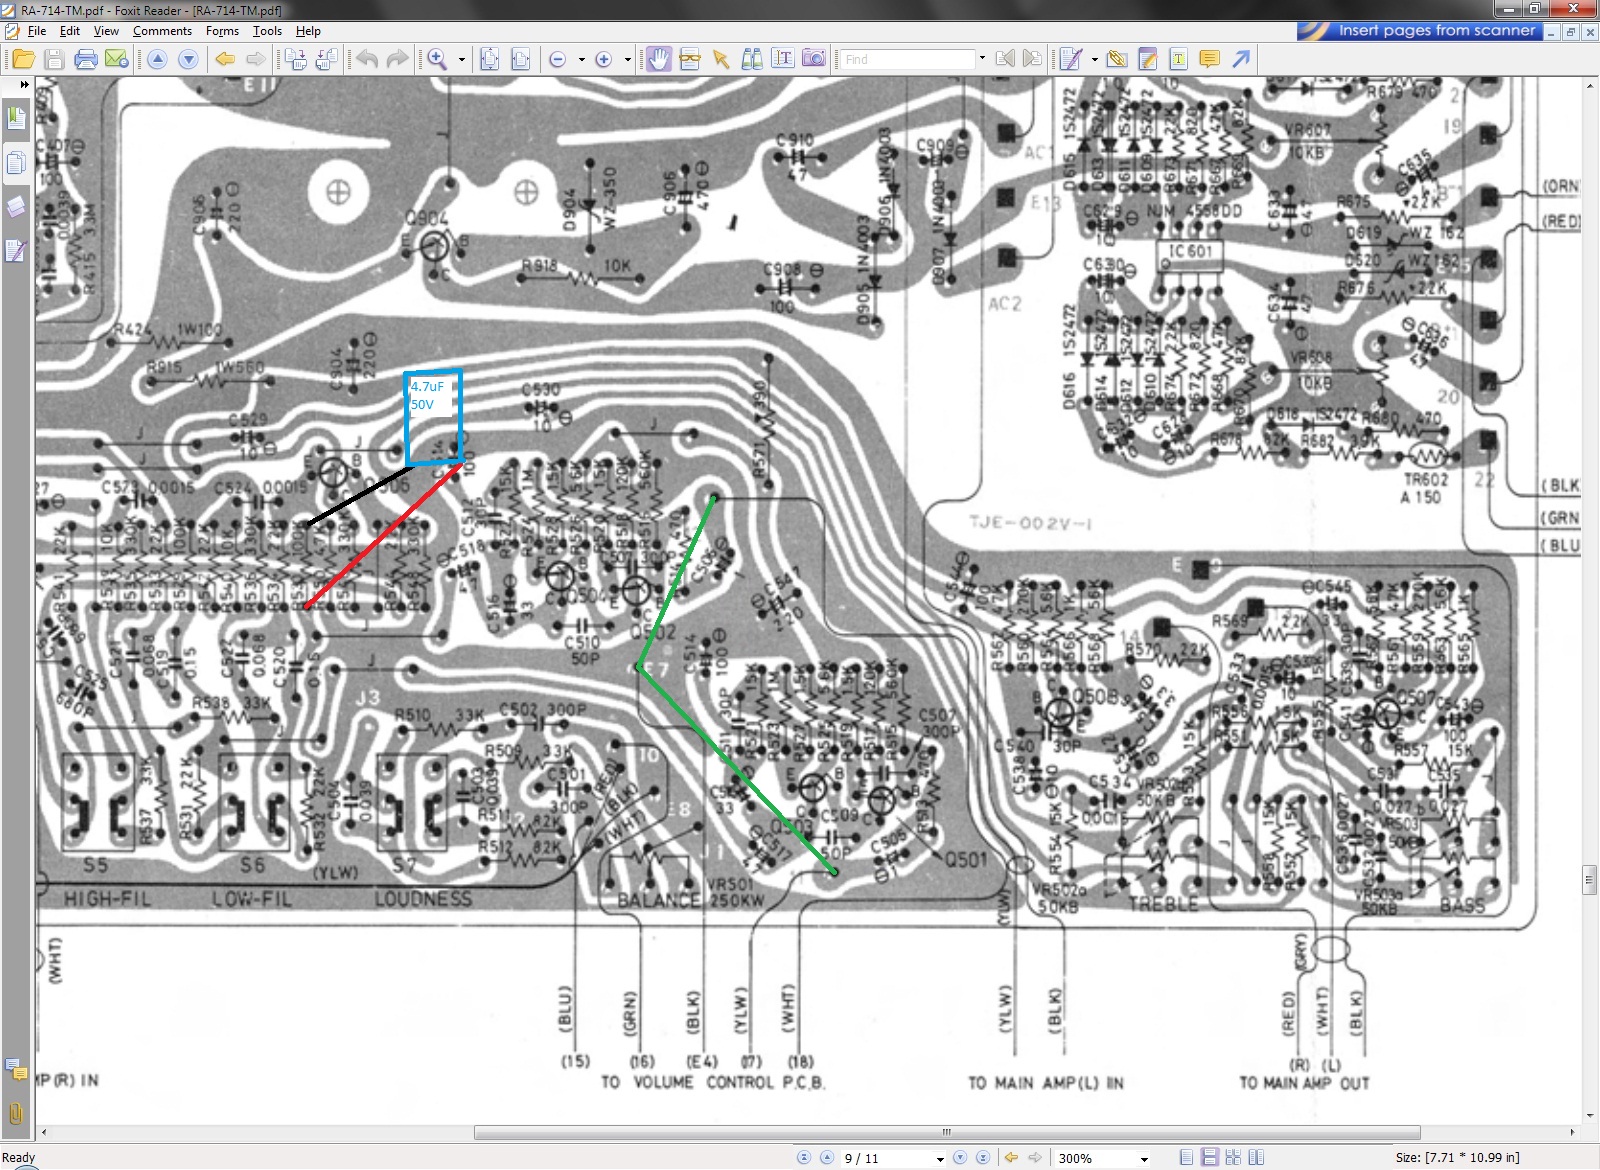Open the Comments panel at sidebar bottom
Image resolution: width=1600 pixels, height=1170 pixels.
tap(16, 1070)
